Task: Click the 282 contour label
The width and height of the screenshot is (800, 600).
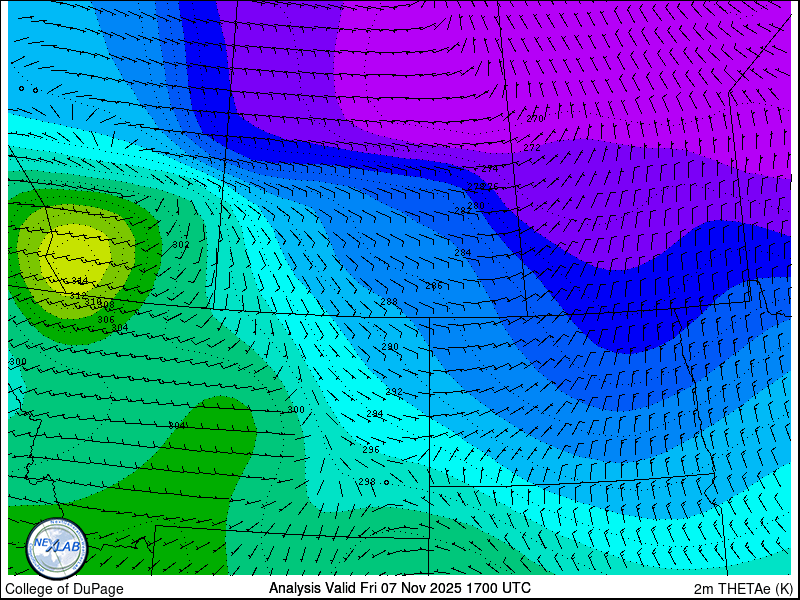Action: [x=463, y=210]
